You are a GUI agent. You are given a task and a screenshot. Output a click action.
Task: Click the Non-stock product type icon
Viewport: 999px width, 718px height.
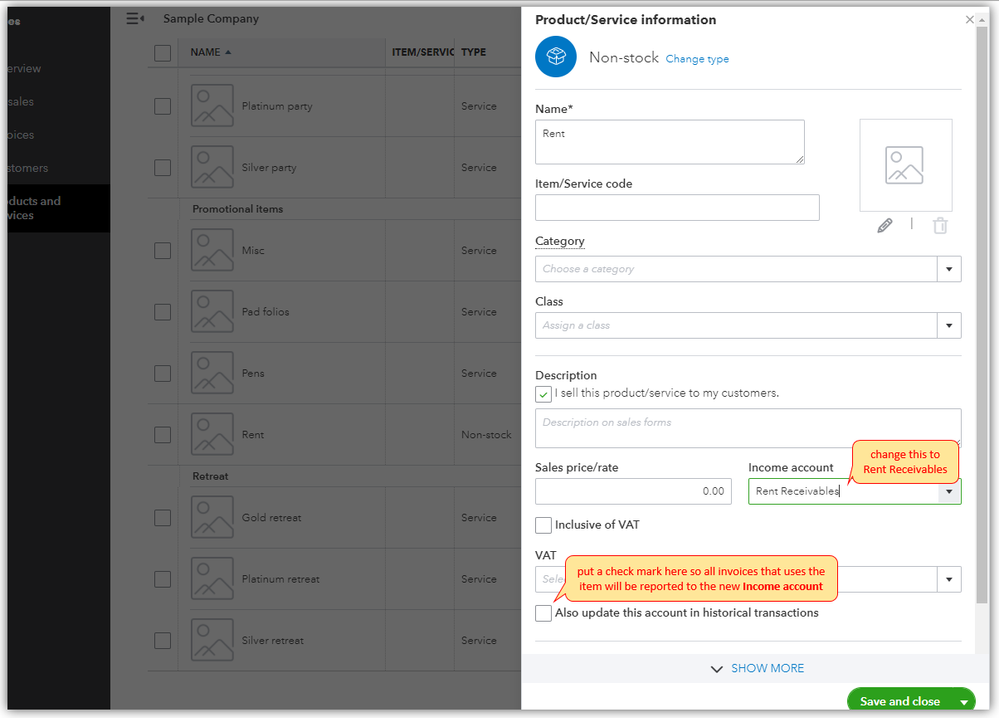coord(556,57)
